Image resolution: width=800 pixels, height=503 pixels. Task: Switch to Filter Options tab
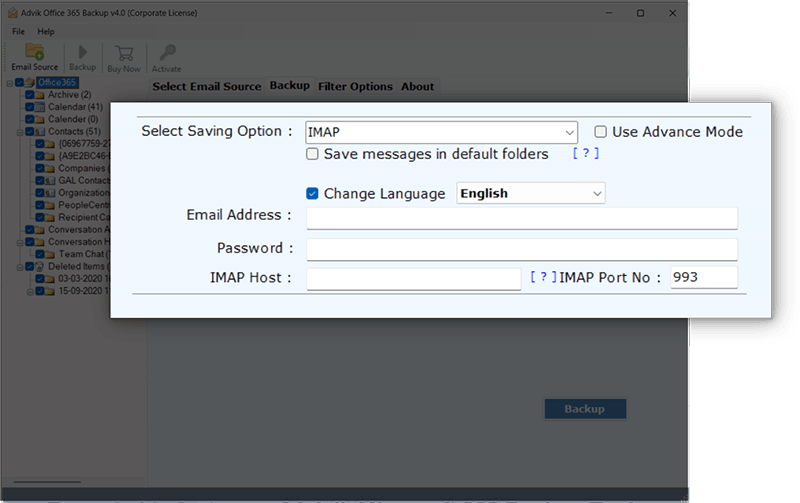(x=356, y=86)
